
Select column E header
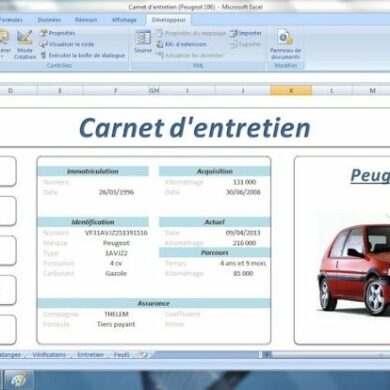[60, 90]
